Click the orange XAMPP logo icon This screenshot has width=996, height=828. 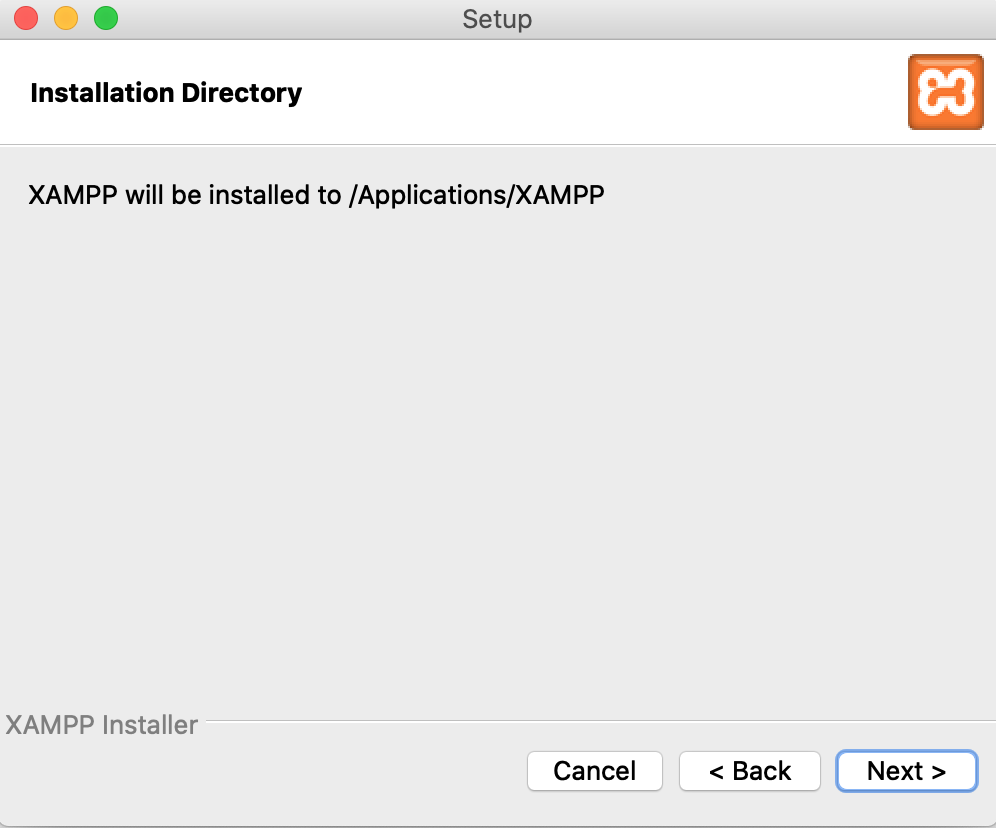click(945, 92)
